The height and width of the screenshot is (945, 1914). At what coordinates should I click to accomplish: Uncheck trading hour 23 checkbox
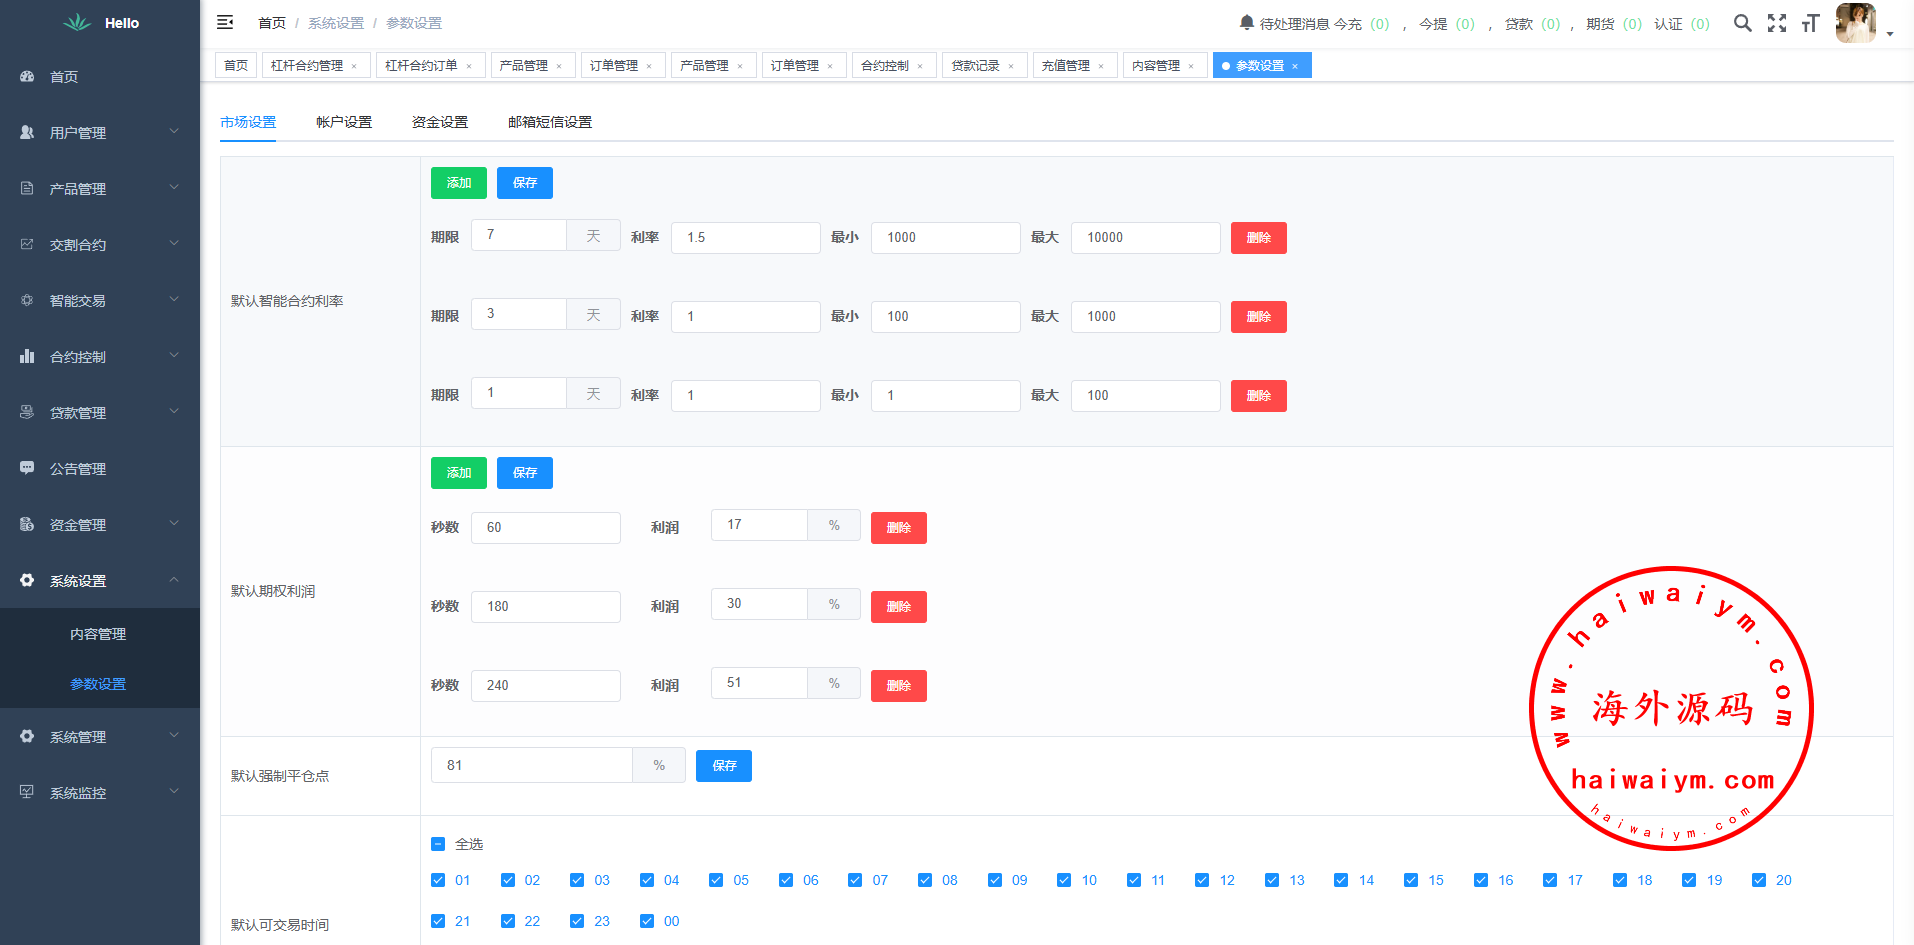point(577,921)
